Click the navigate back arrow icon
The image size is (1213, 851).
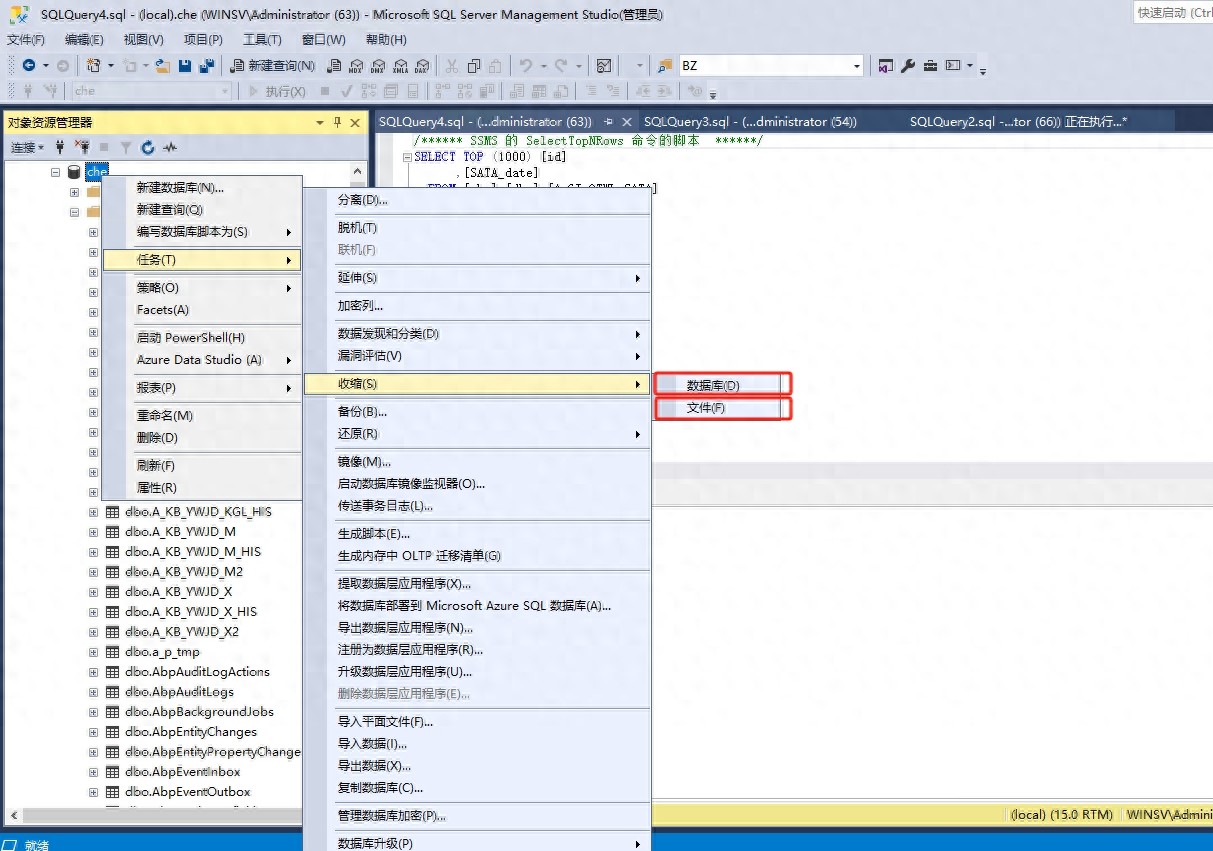(29, 66)
